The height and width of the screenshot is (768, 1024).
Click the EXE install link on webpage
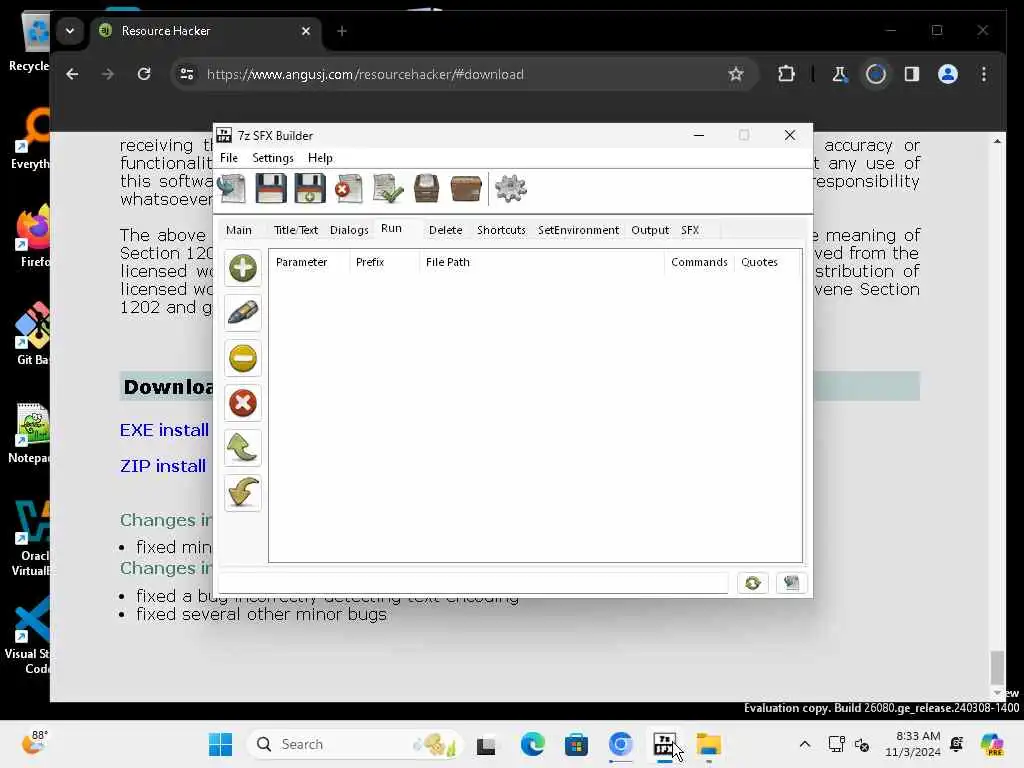point(165,430)
